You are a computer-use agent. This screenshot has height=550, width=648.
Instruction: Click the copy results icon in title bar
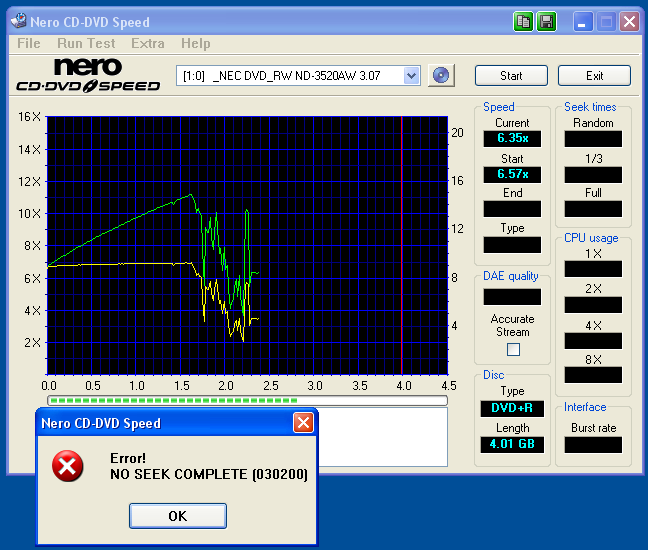[x=523, y=21]
